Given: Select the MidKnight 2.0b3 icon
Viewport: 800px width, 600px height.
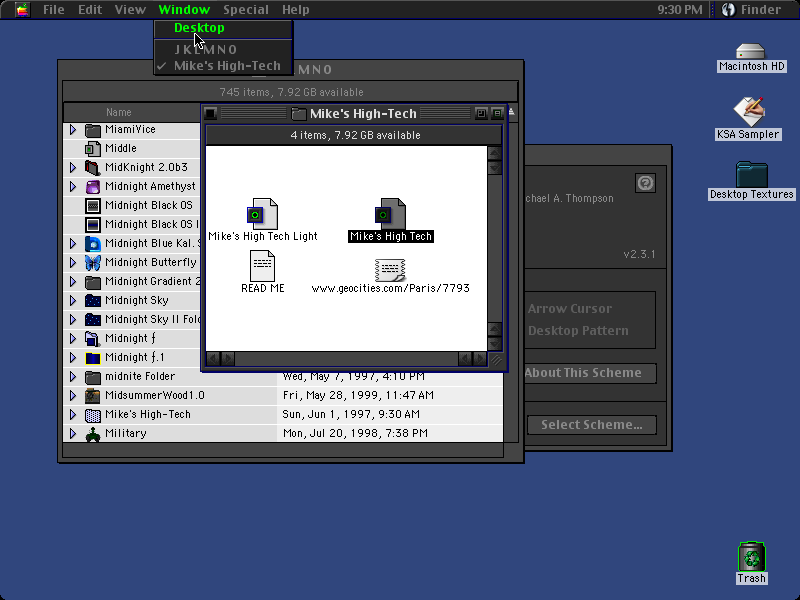Looking at the screenshot, I should [x=92, y=168].
